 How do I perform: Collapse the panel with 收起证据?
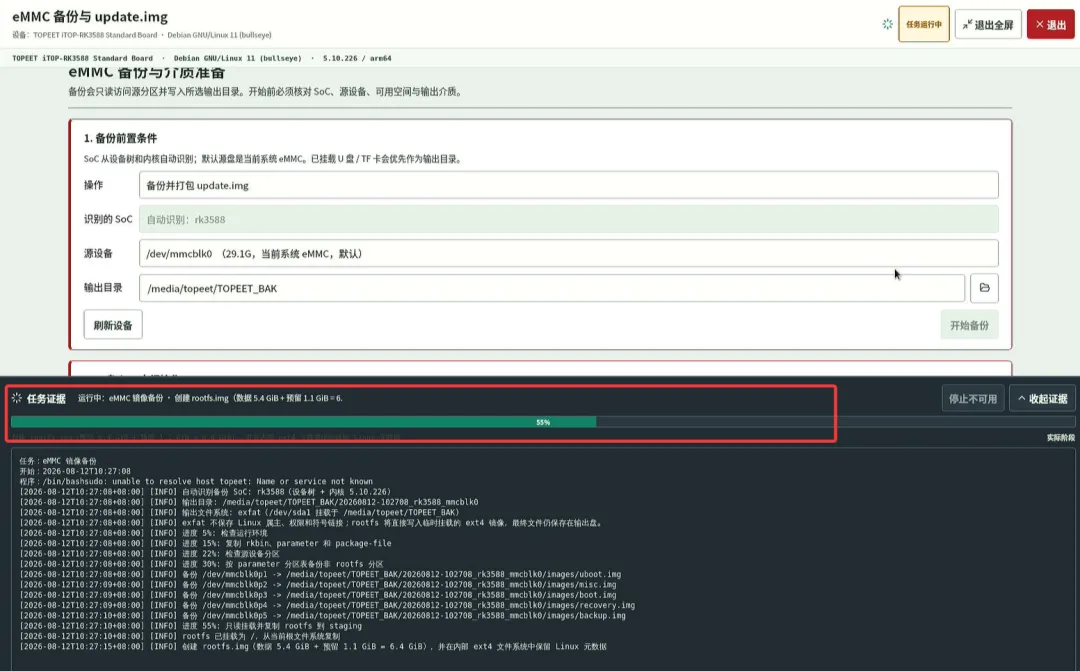point(1042,399)
